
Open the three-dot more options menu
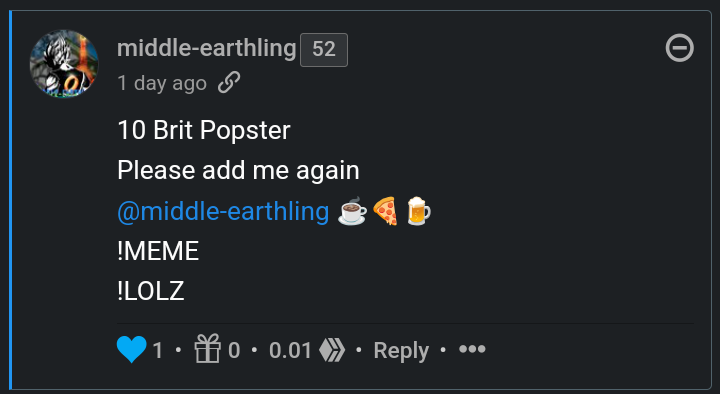472,349
